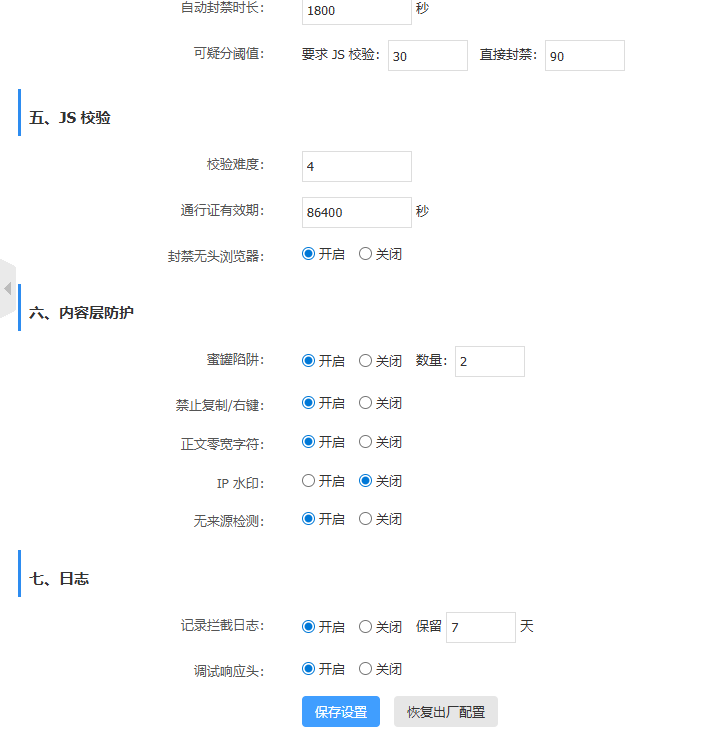
Task: Turn off 调试响应头 关闭
Action: 365,668
